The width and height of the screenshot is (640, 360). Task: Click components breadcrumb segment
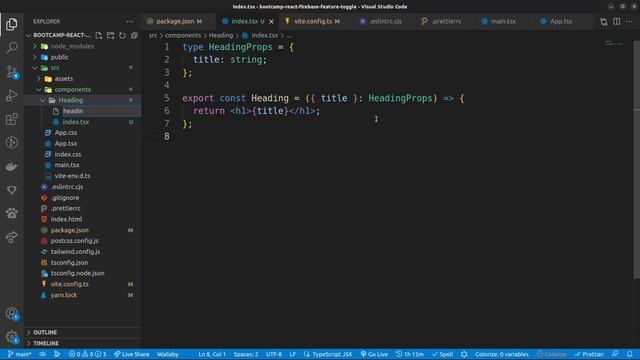pos(183,36)
